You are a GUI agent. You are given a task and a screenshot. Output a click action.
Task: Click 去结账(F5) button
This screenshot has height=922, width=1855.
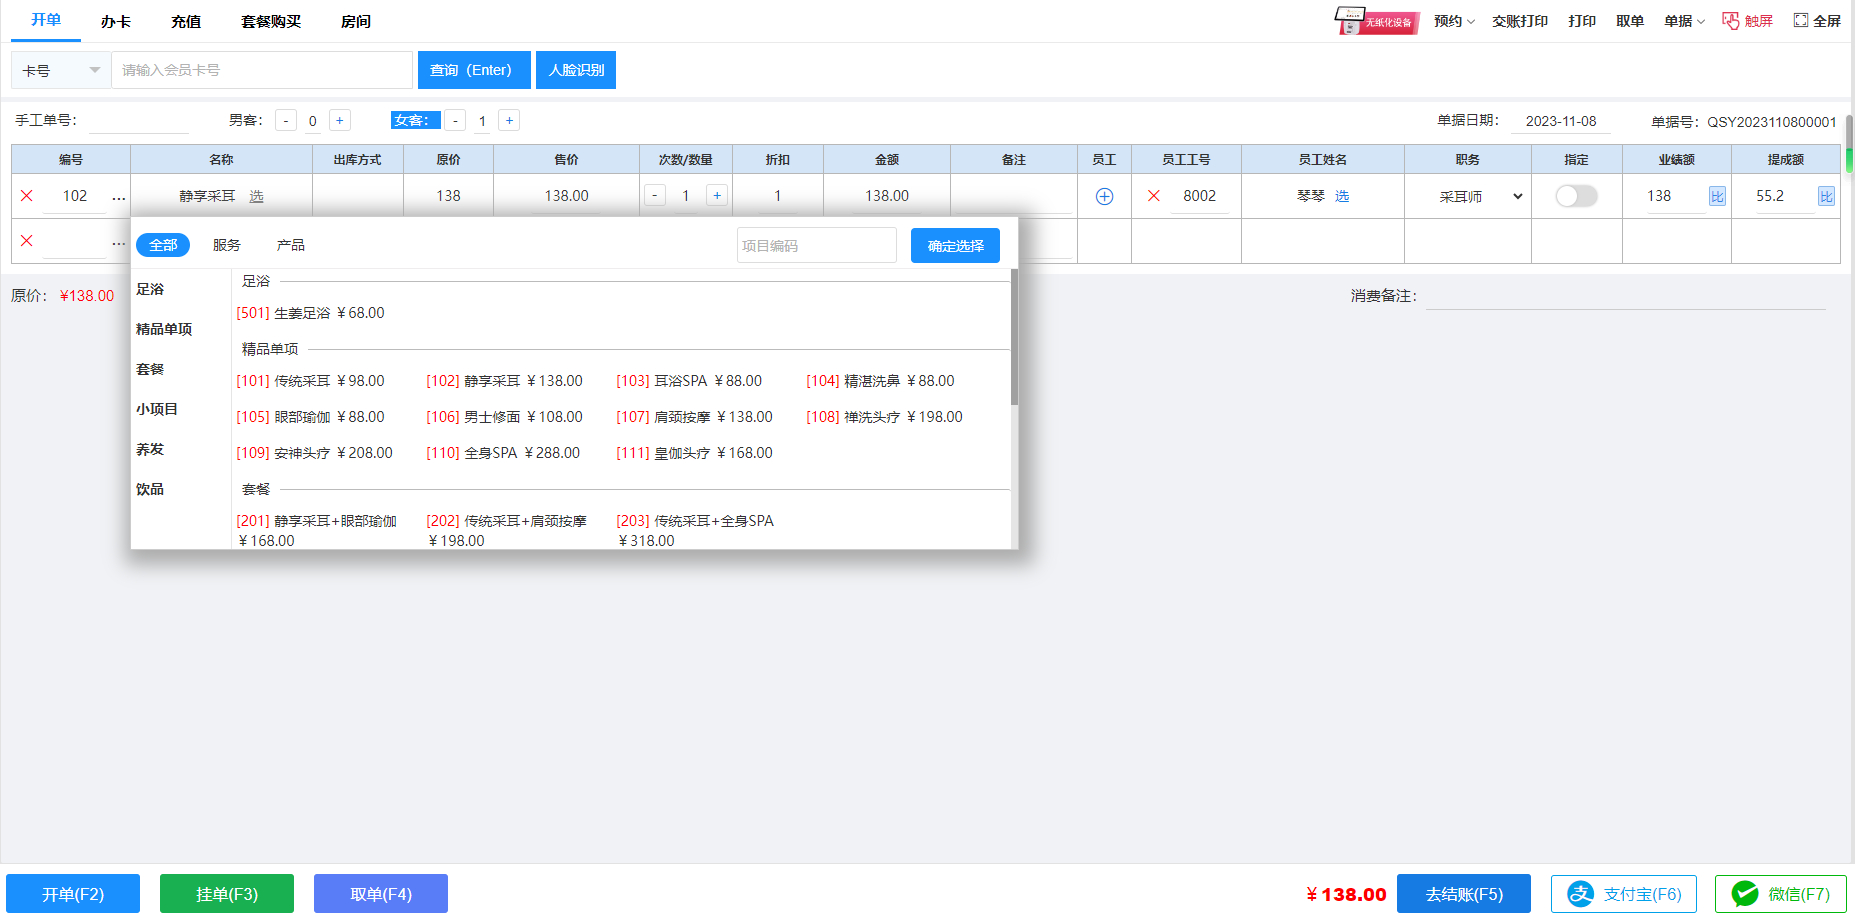point(1464,894)
